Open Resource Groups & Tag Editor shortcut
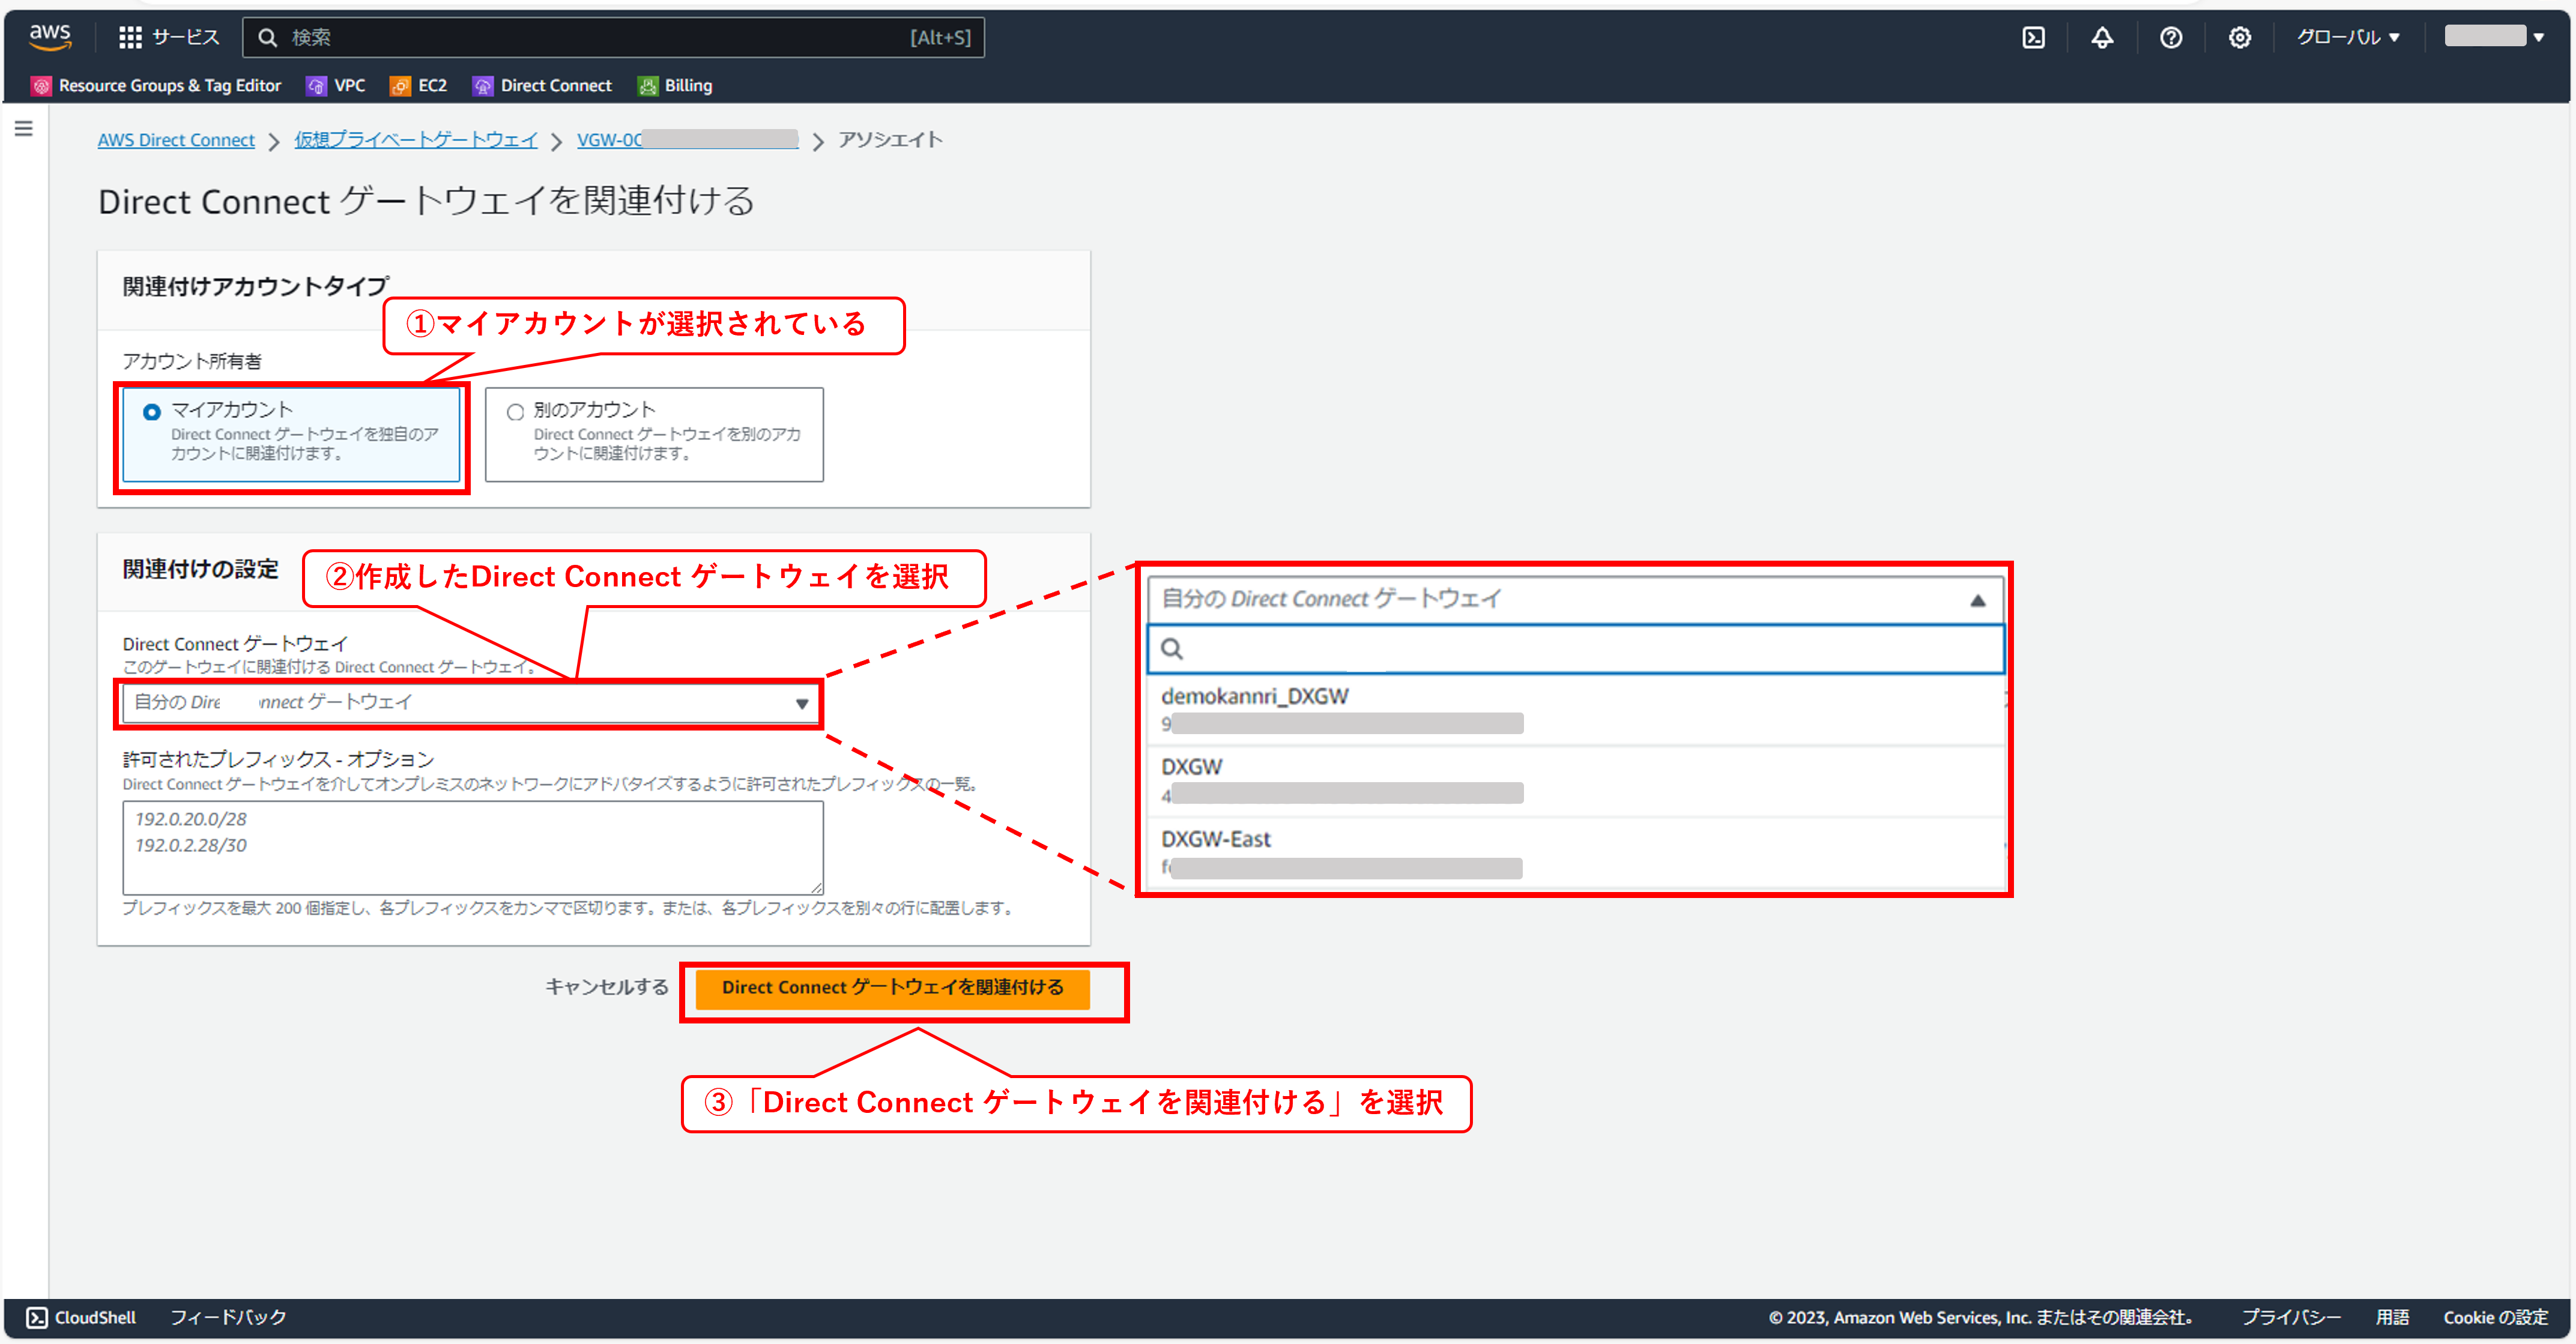The image size is (2576, 1344). coord(156,85)
